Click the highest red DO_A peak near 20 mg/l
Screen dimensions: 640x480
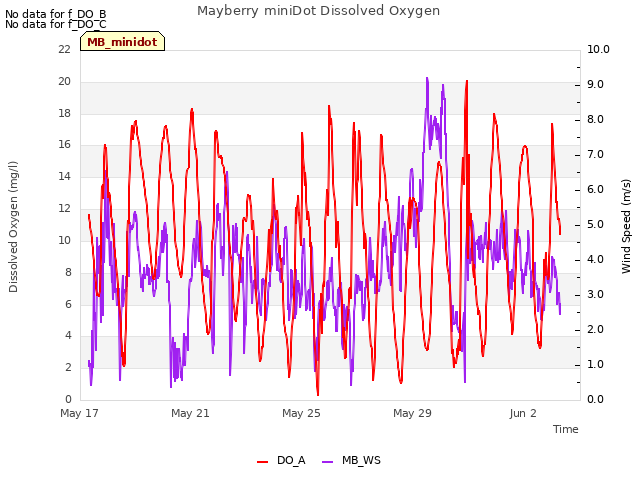pyautogui.click(x=467, y=82)
